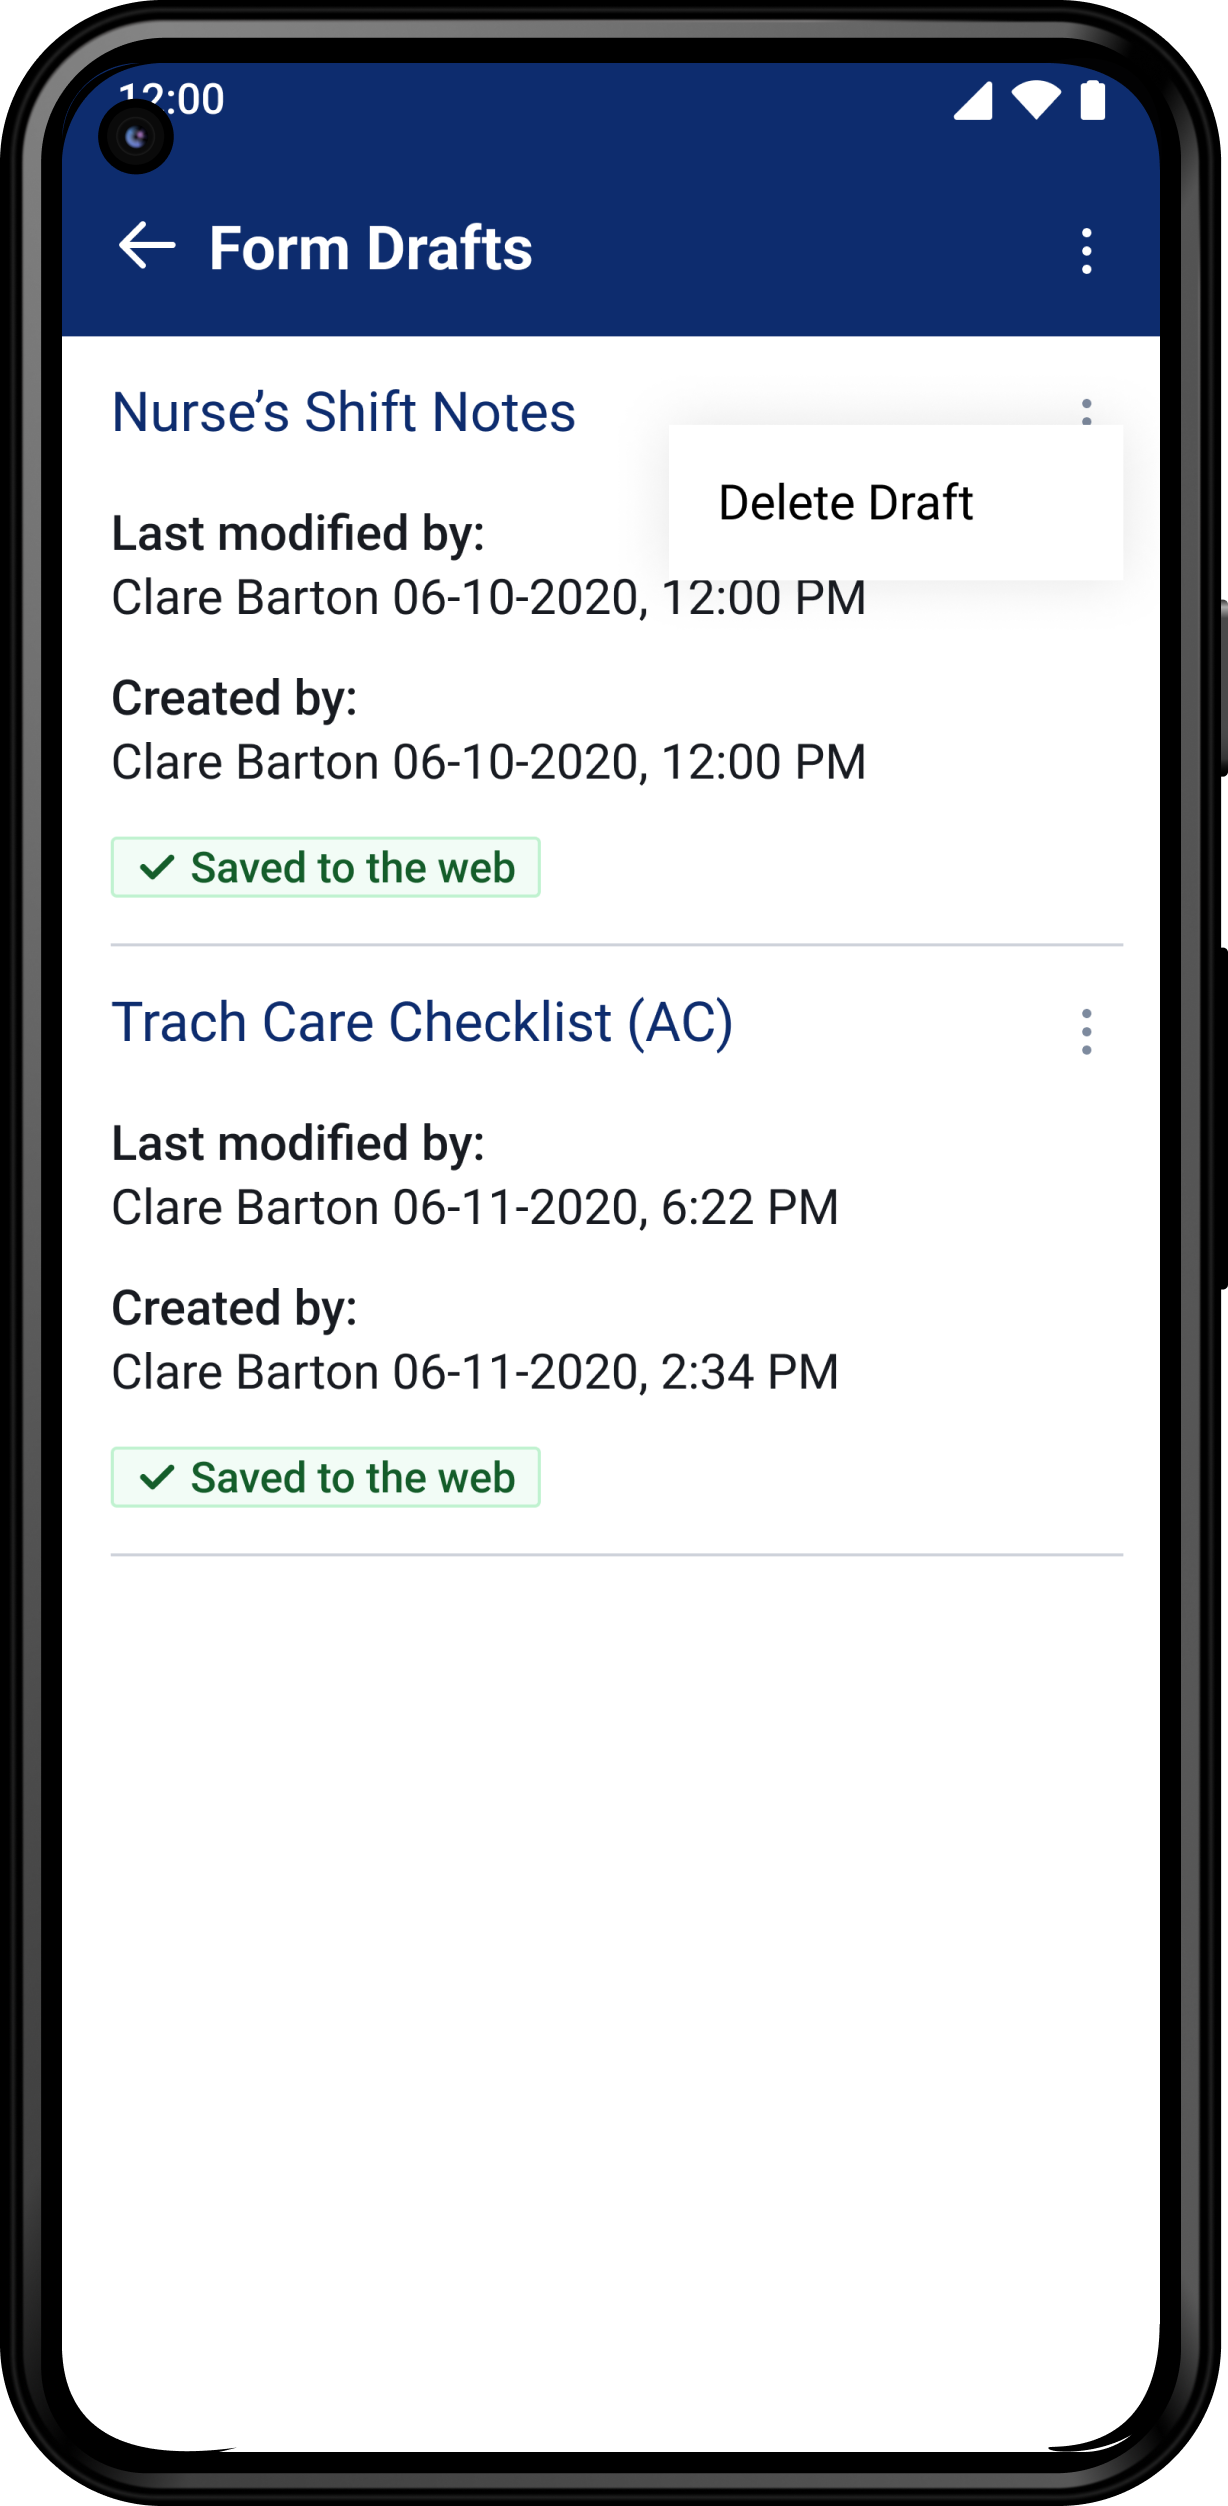Image resolution: width=1228 pixels, height=2506 pixels.
Task: Tap Nurse's Notes Last modified by label
Action: (298, 533)
